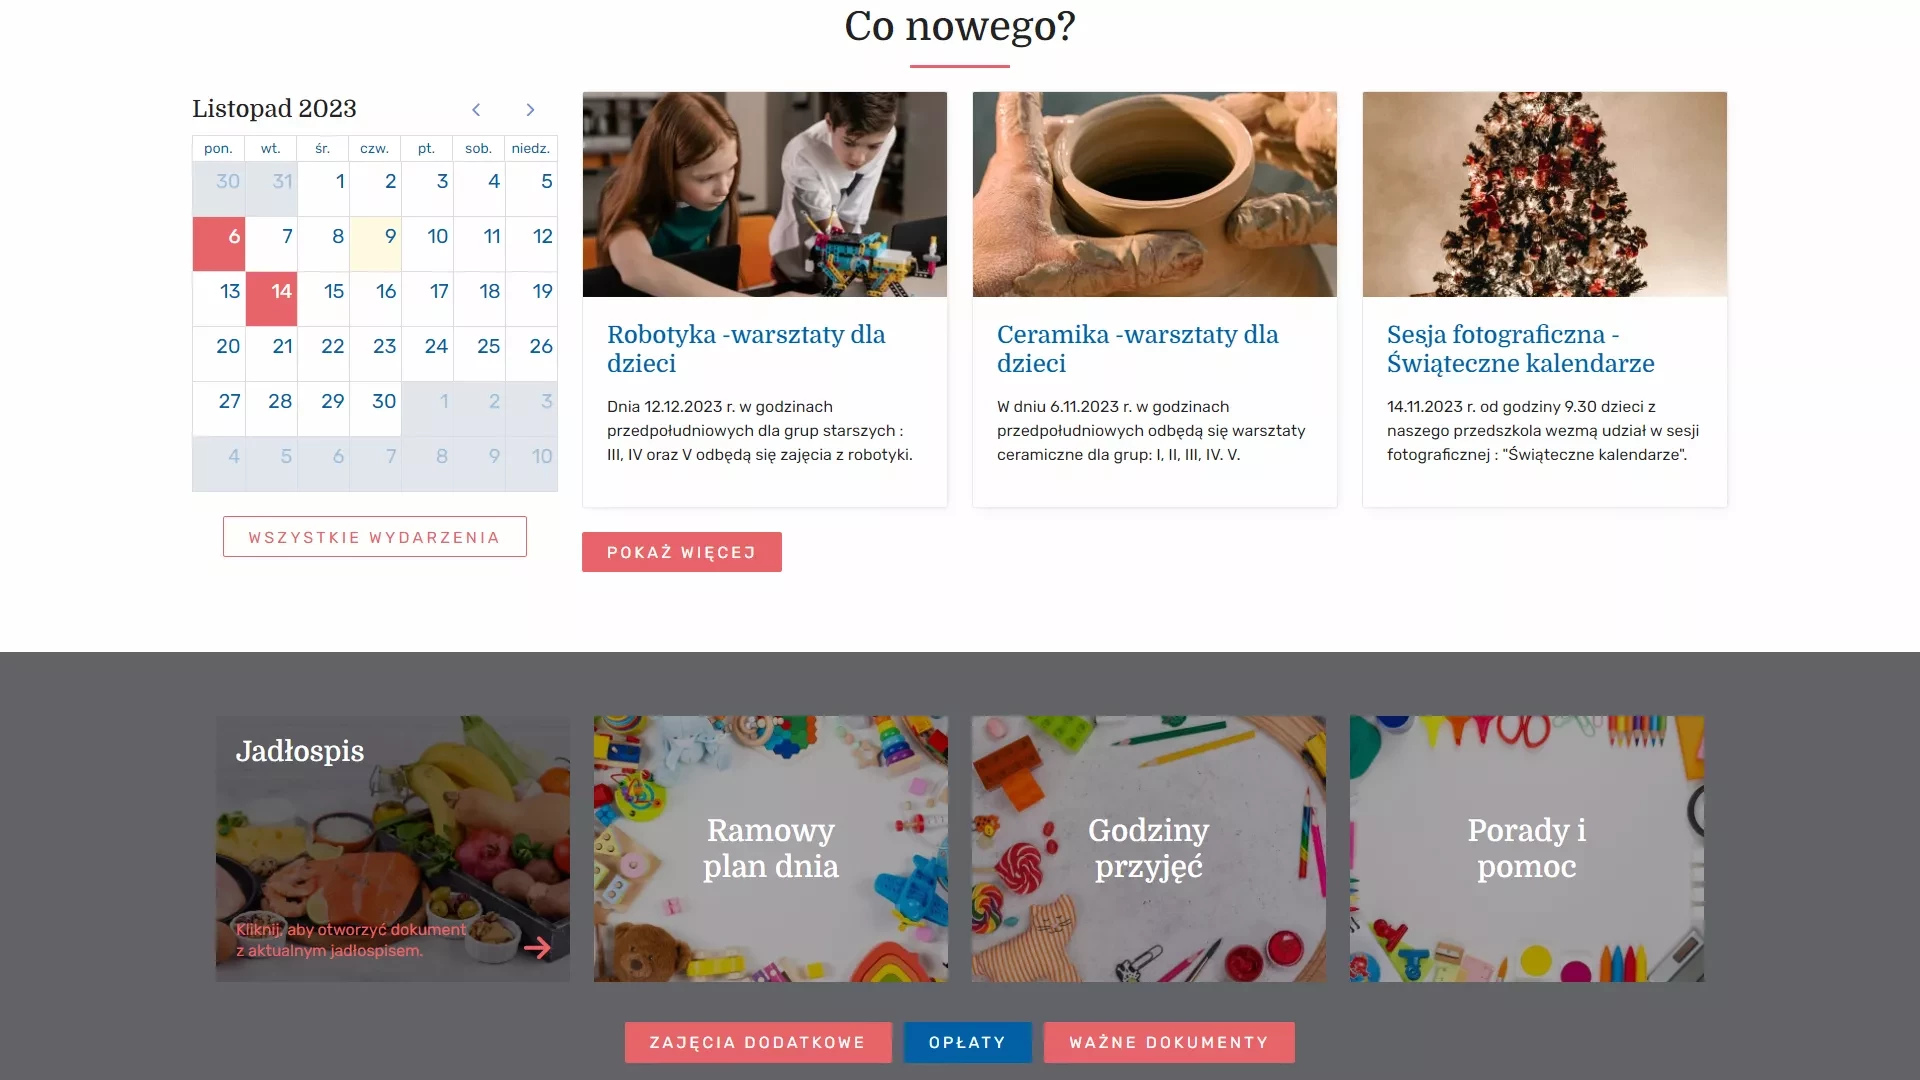
Task: Open the Porady i pomoc tile
Action: click(x=1527, y=848)
